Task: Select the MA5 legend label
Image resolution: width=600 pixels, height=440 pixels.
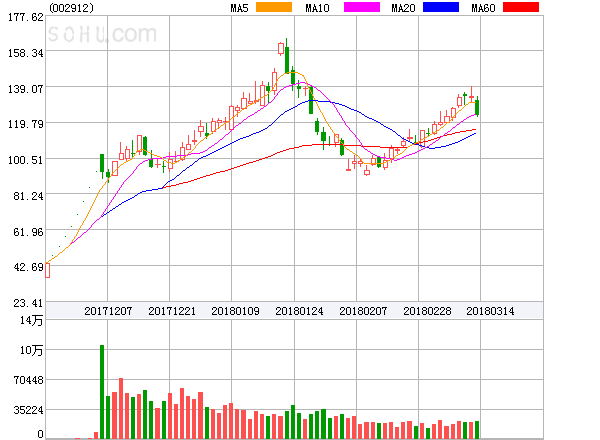Action: tap(239, 8)
